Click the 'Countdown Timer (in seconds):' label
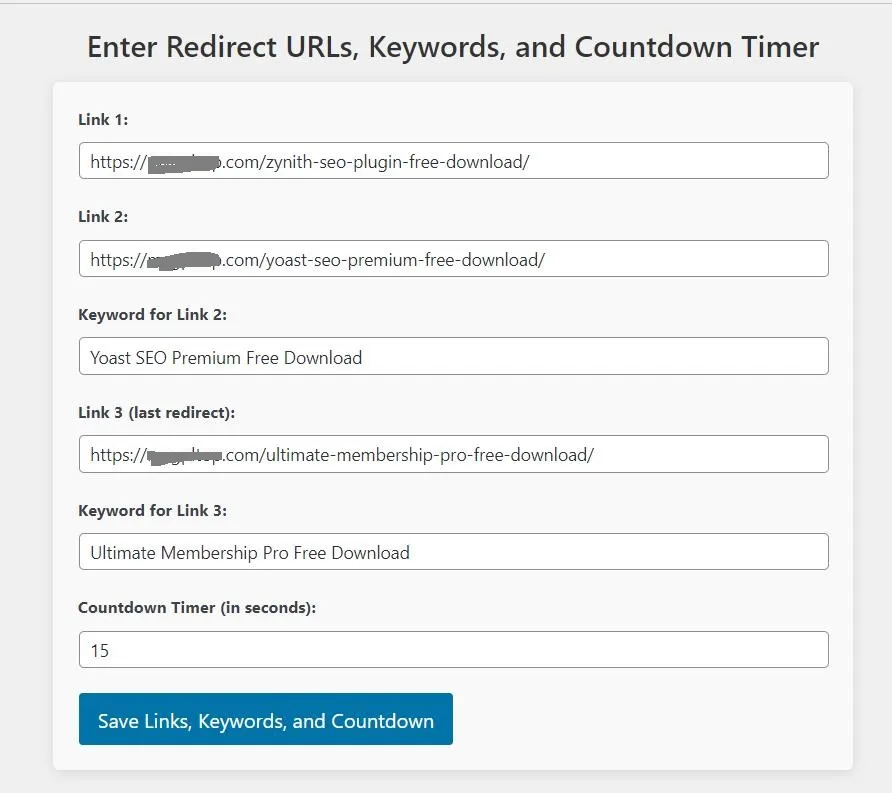The height and width of the screenshot is (793, 892). [197, 607]
